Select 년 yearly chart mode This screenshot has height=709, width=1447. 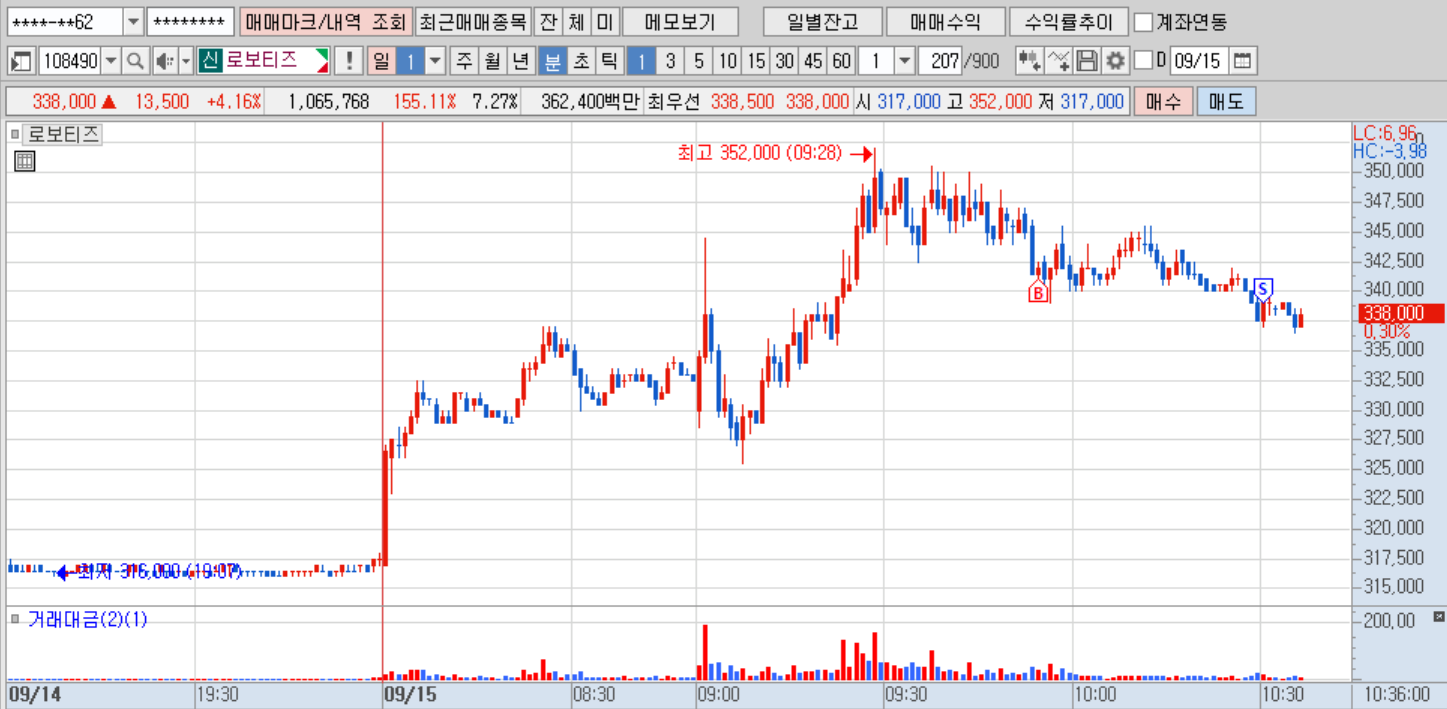pos(520,61)
